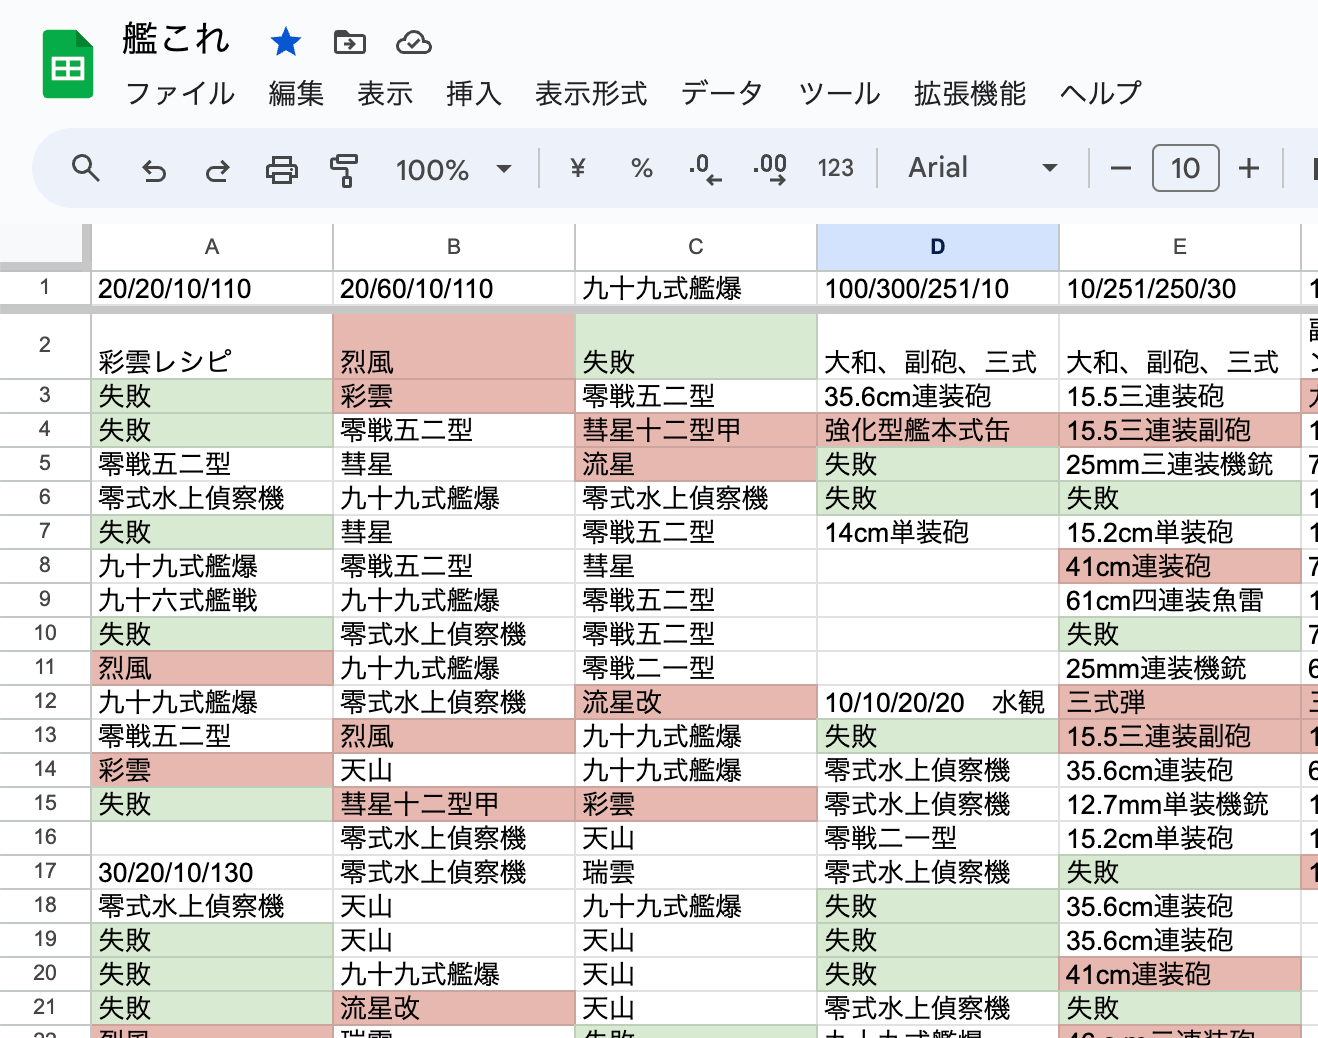The width and height of the screenshot is (1318, 1038).
Task: Increase decimal places
Action: (770, 168)
